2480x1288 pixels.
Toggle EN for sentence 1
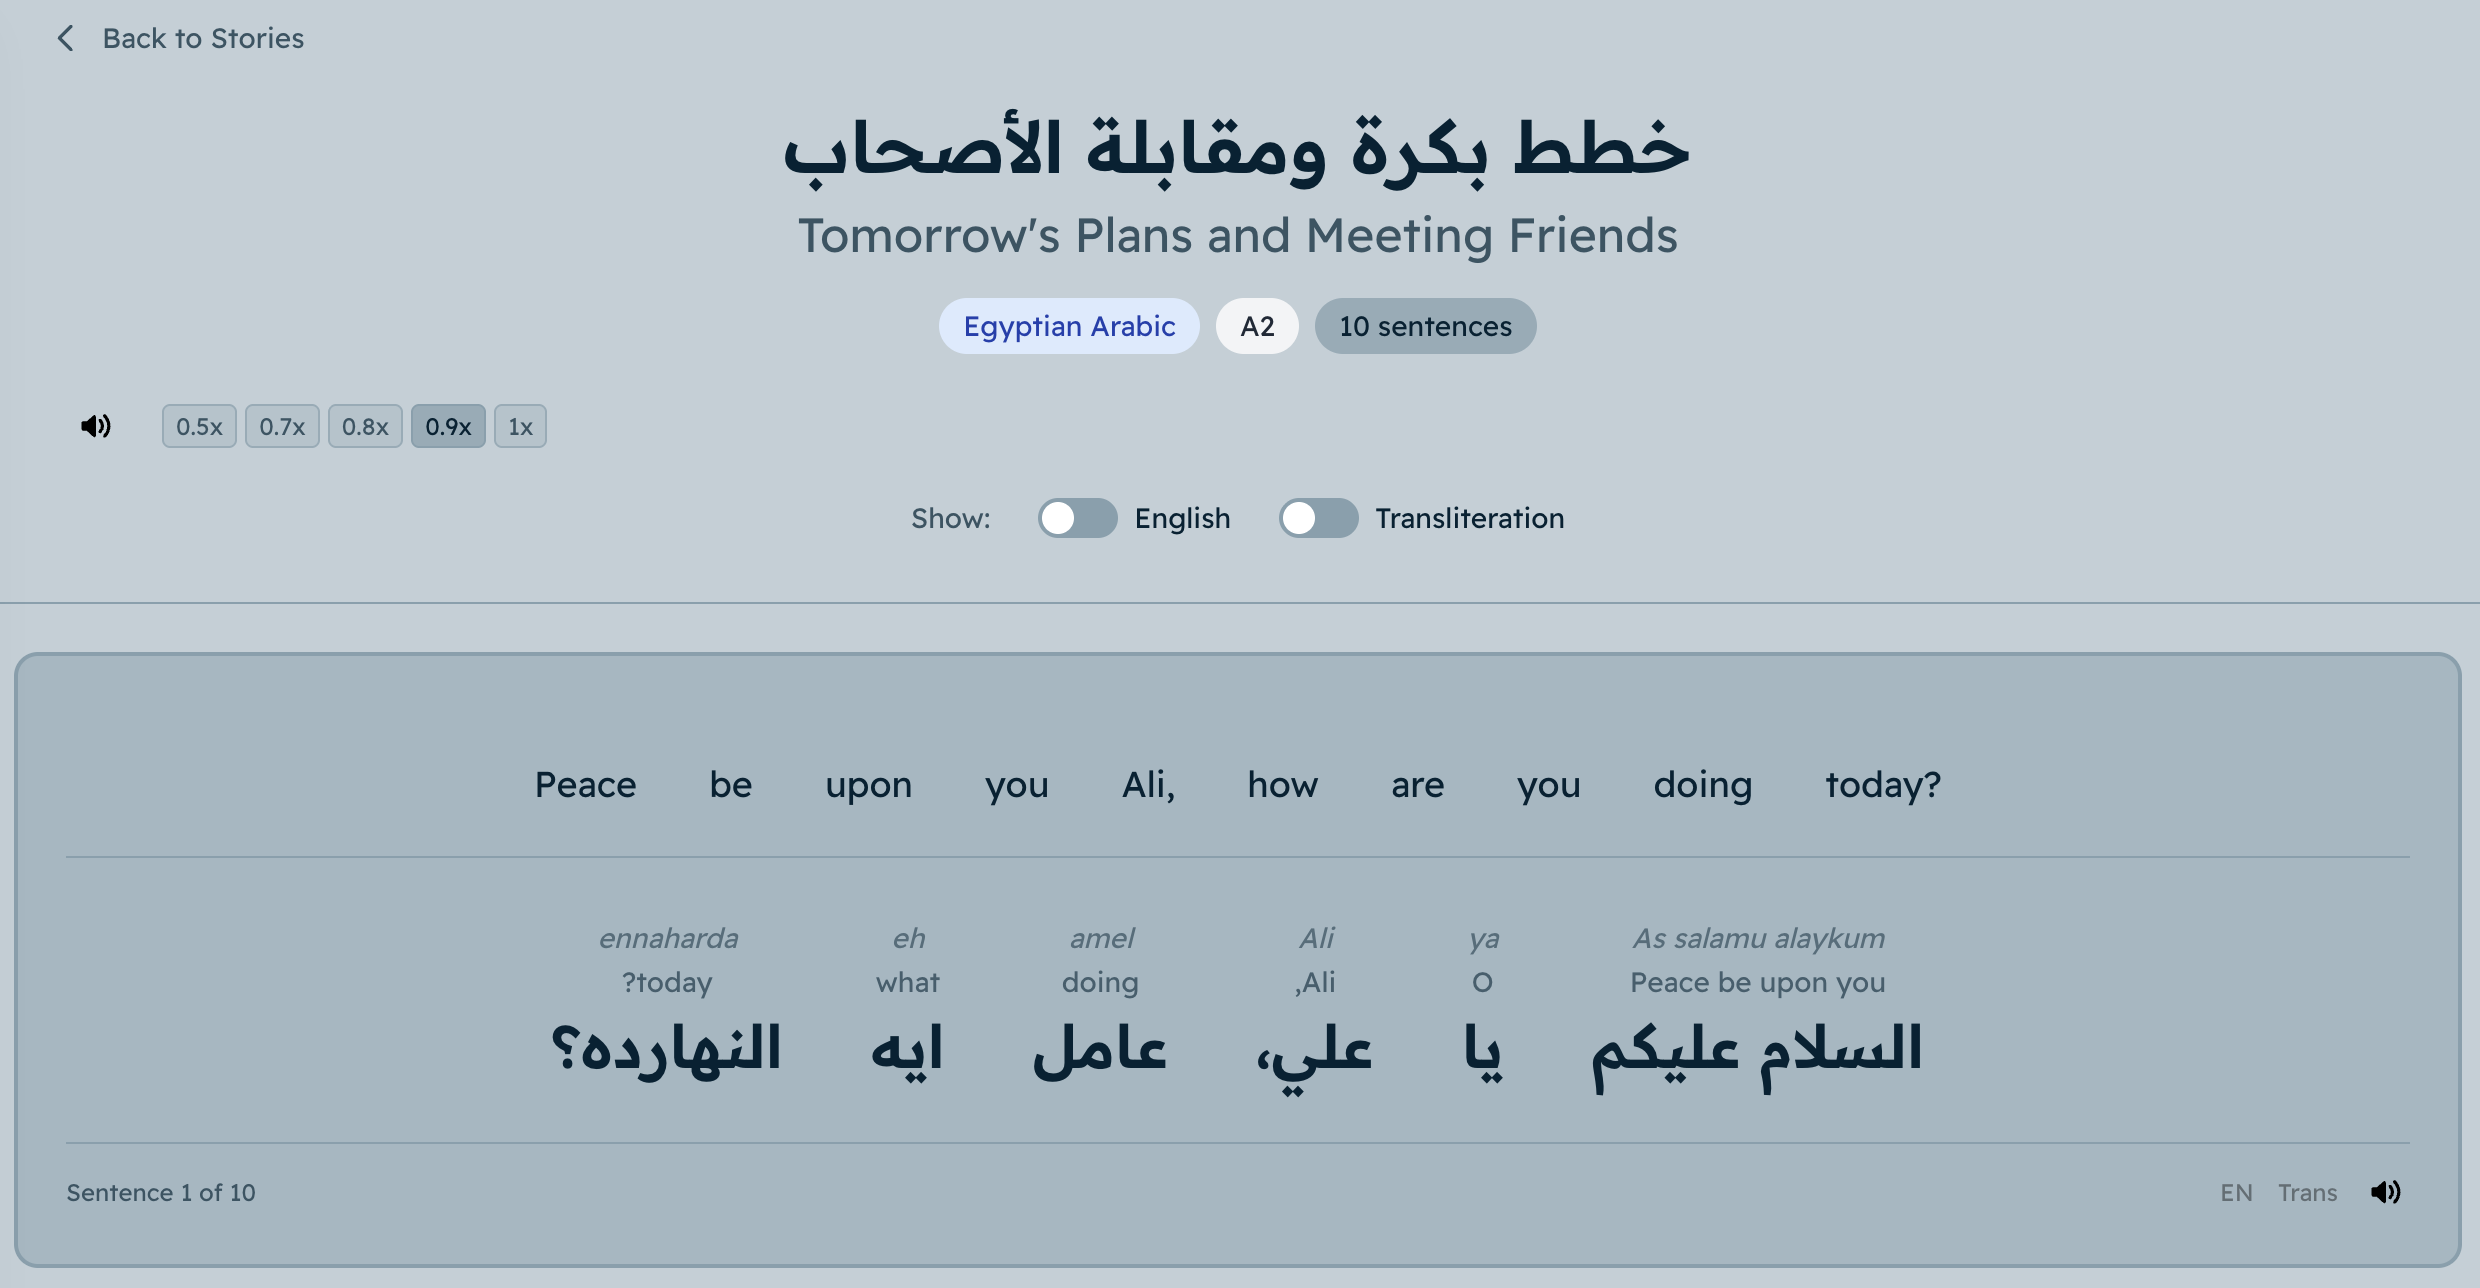coord(2236,1193)
